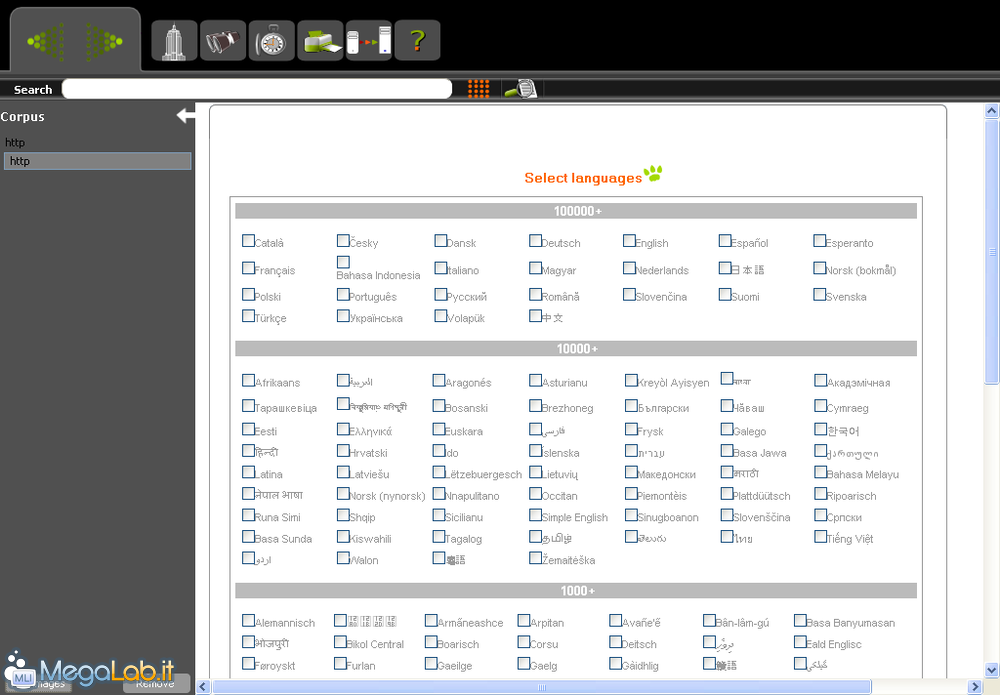Select the highlighted http corpus entry
This screenshot has width=1000, height=695.
pos(98,161)
